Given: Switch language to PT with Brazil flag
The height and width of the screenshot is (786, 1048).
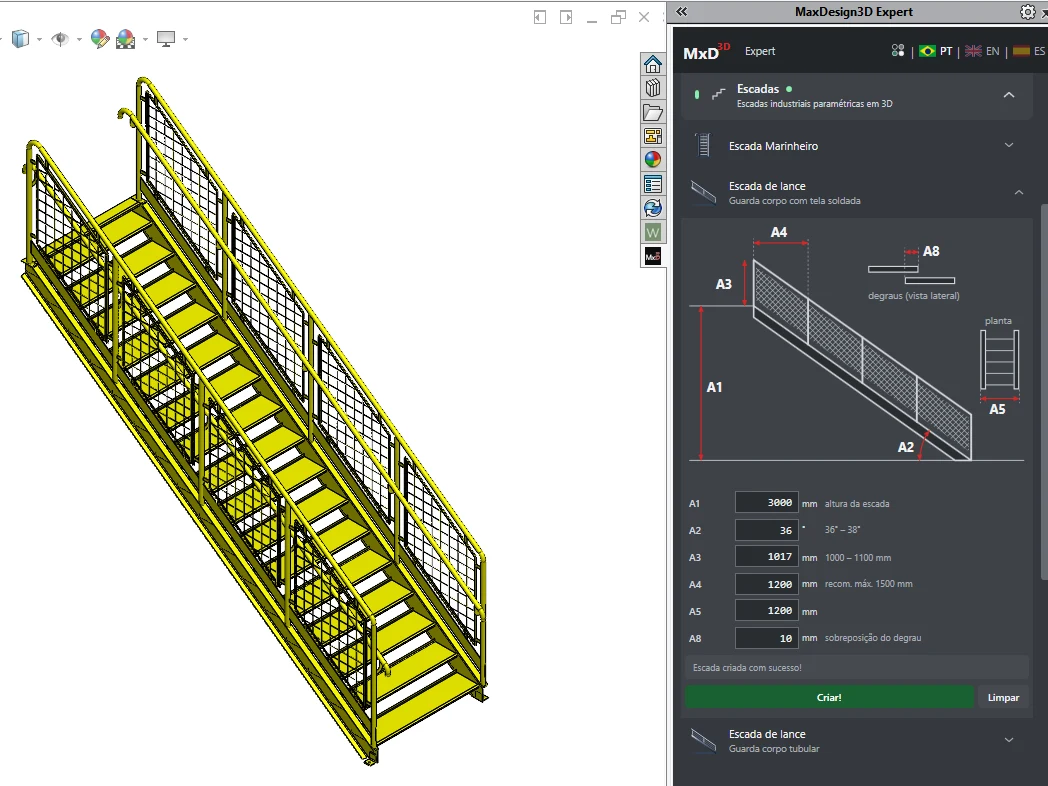Looking at the screenshot, I should tap(935, 51).
